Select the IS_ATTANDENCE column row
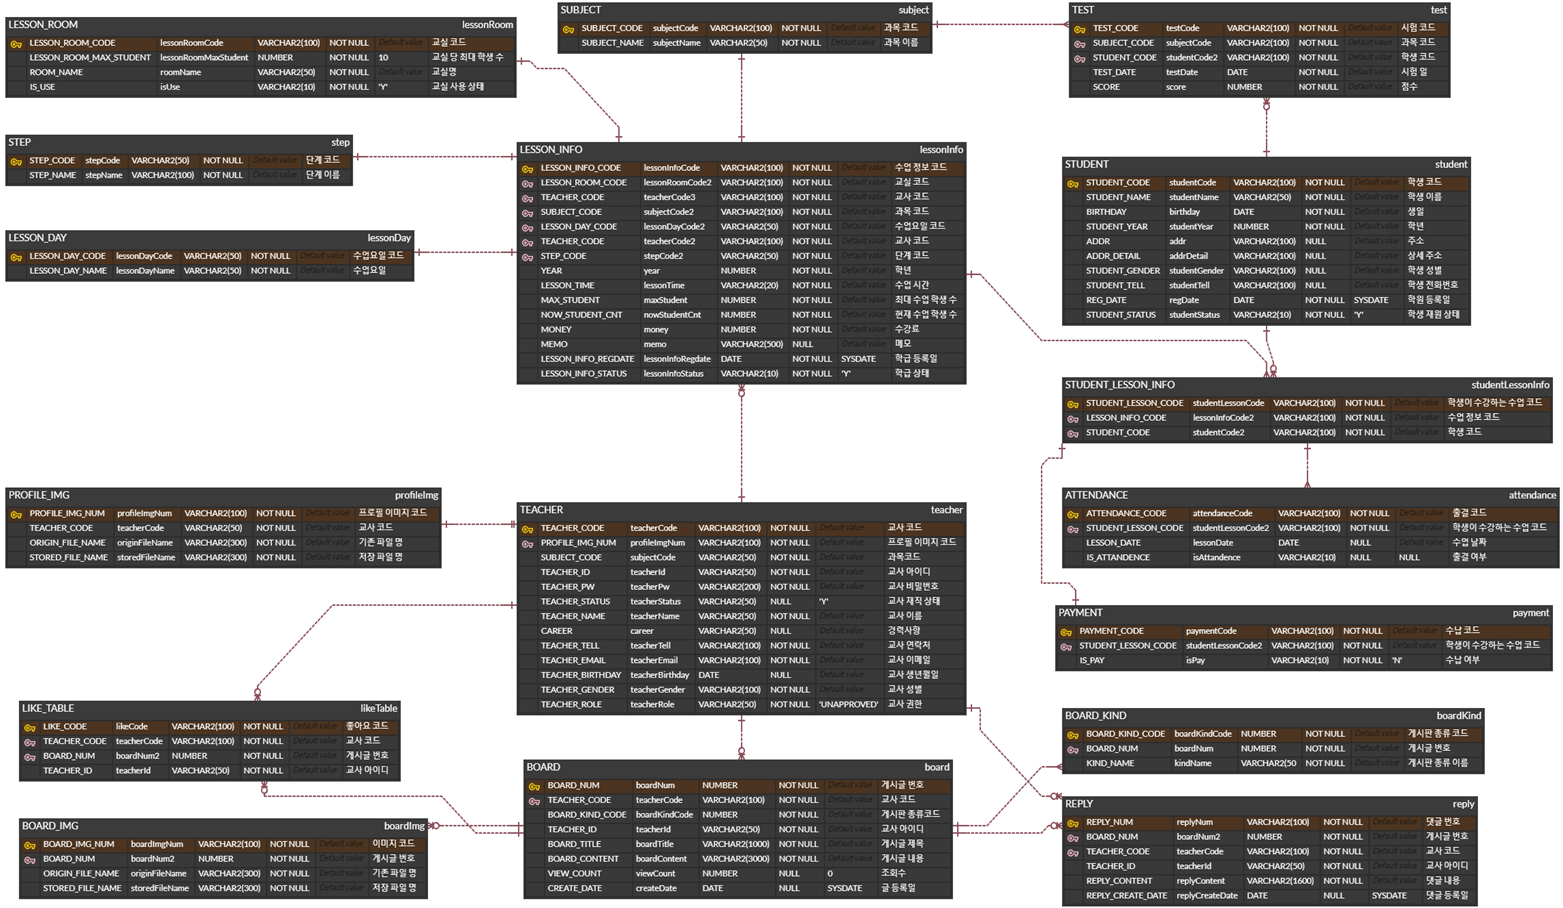1563x908 pixels. coord(1311,558)
